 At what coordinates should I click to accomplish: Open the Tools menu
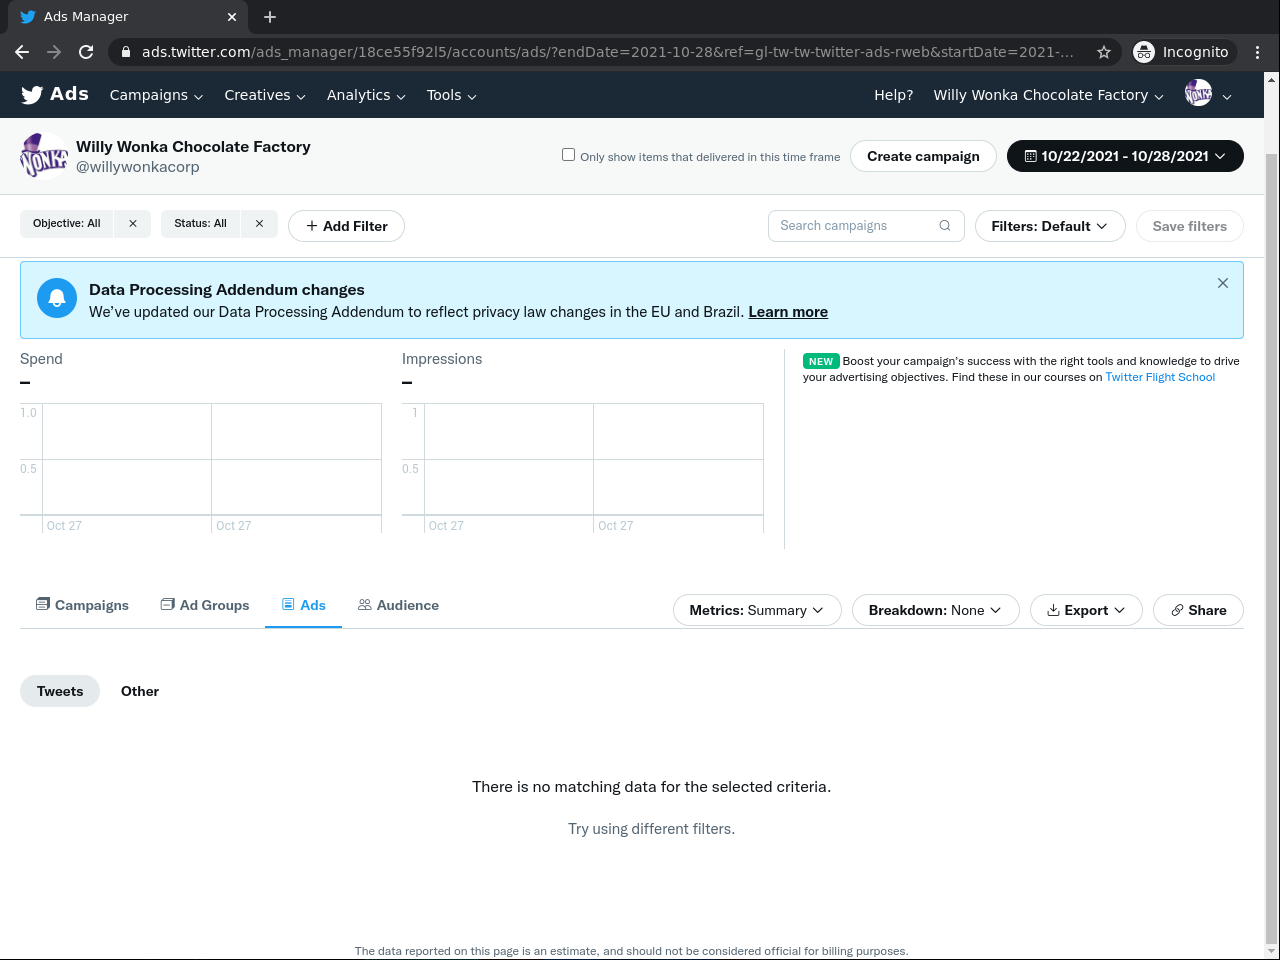click(452, 95)
